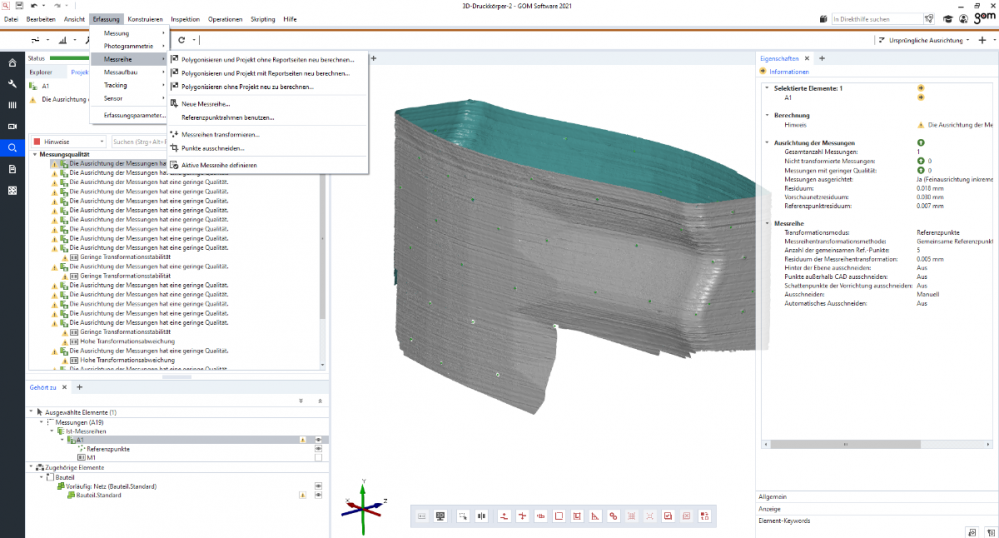Select the magnifier inspection icon in sidebar
Viewport: 999px width, 538px height.
12,148
